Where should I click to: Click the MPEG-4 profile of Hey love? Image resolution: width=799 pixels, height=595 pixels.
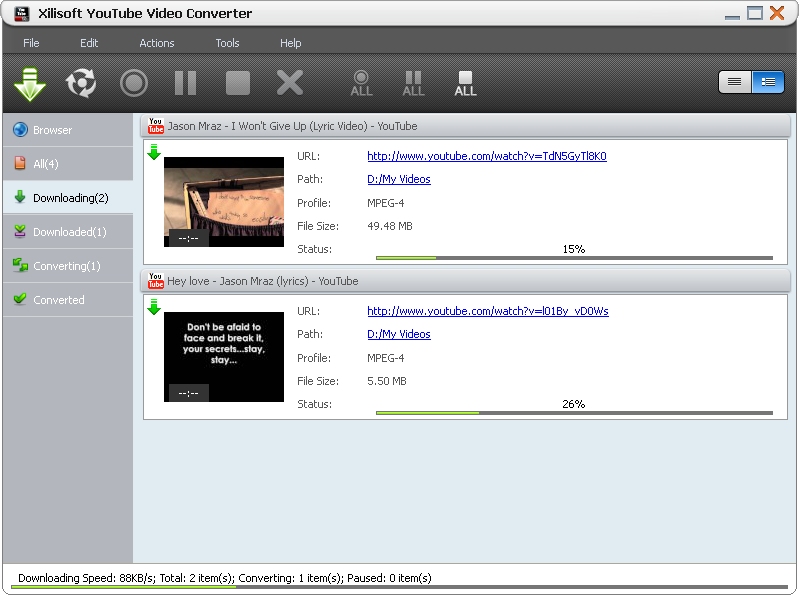[x=386, y=358]
